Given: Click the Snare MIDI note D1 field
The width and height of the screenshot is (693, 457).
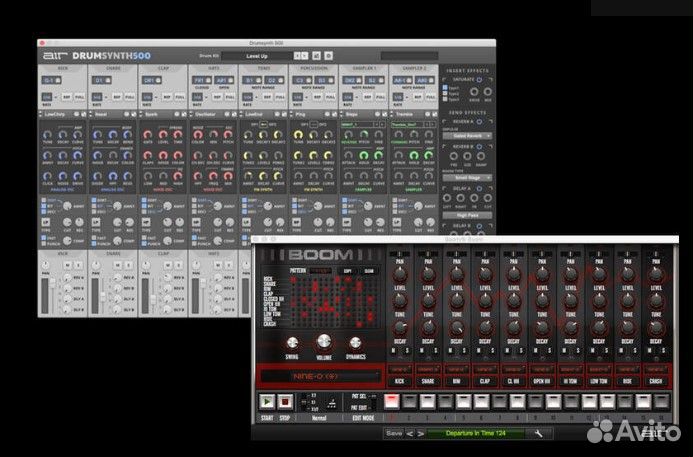Looking at the screenshot, I should [101, 80].
